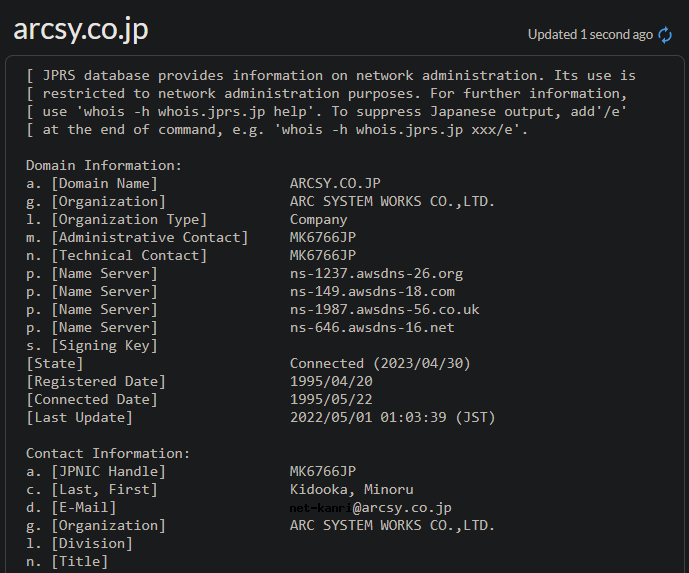The width and height of the screenshot is (689, 573).
Task: Click the Last Update value 2022/05/01 01:03:39
Action: click(392, 417)
